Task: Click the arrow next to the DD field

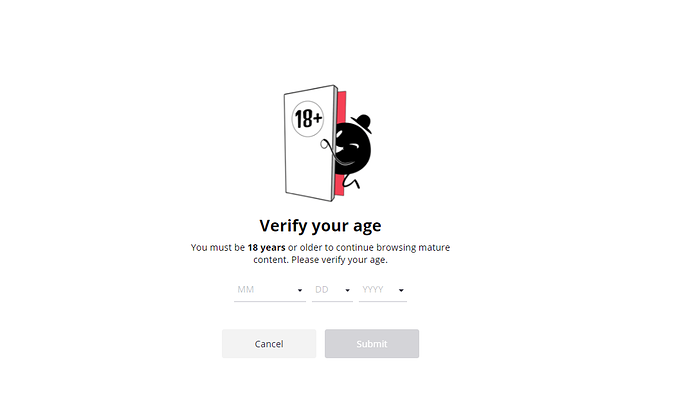Action: pyautogui.click(x=347, y=291)
